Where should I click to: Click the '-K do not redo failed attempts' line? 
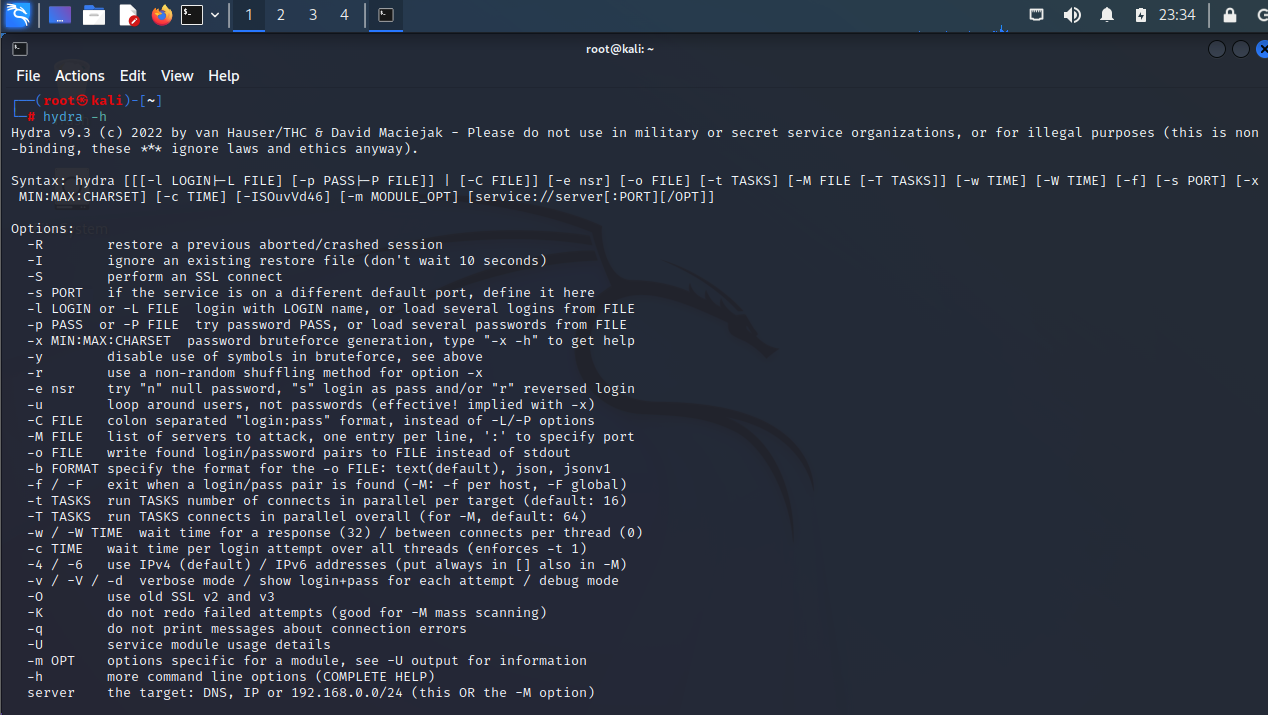pyautogui.click(x=287, y=613)
